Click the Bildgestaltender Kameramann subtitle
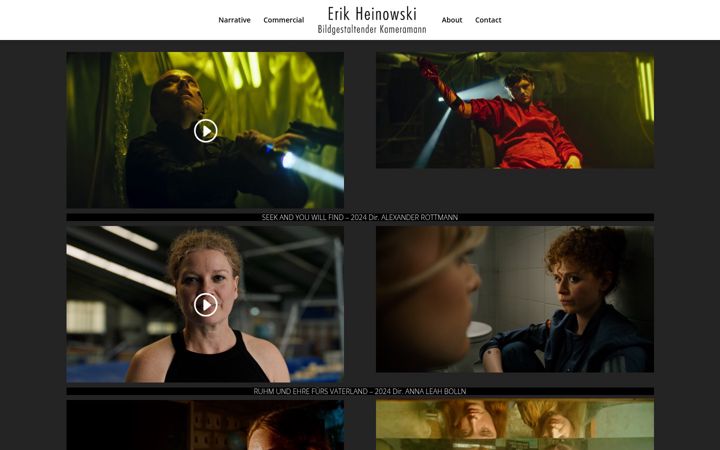 (x=372, y=29)
